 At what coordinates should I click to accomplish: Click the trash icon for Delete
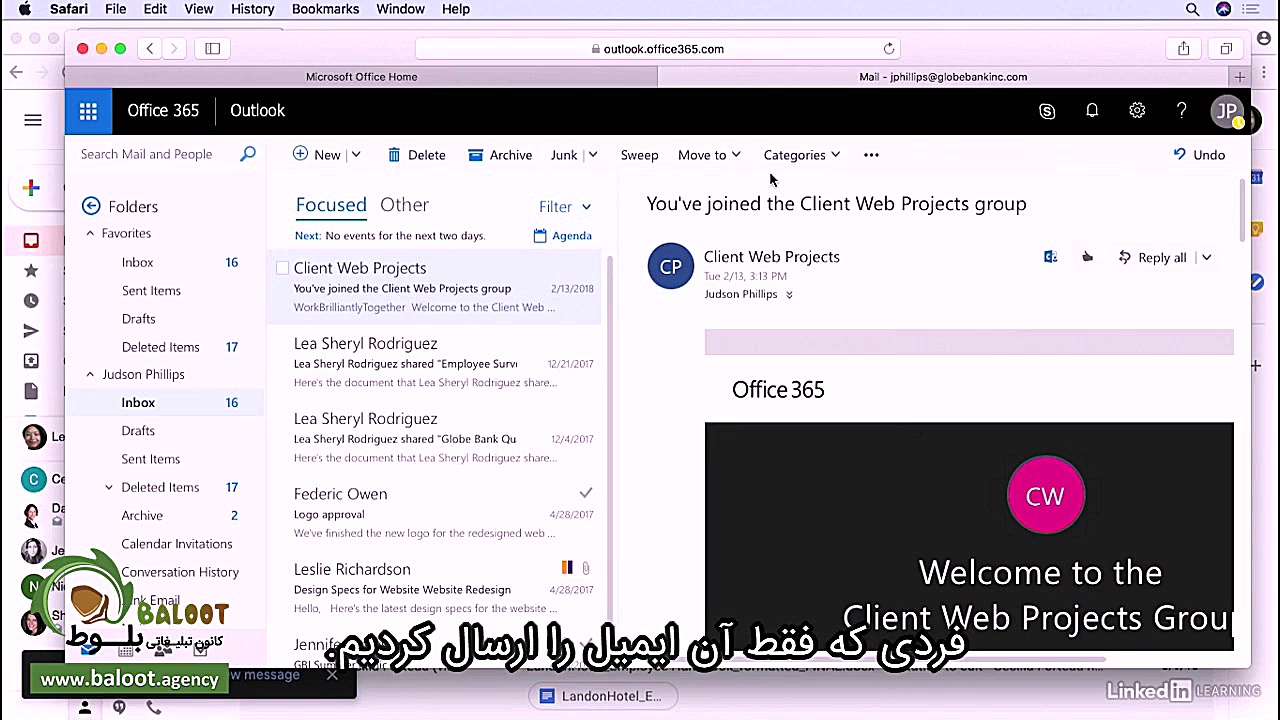pos(394,155)
